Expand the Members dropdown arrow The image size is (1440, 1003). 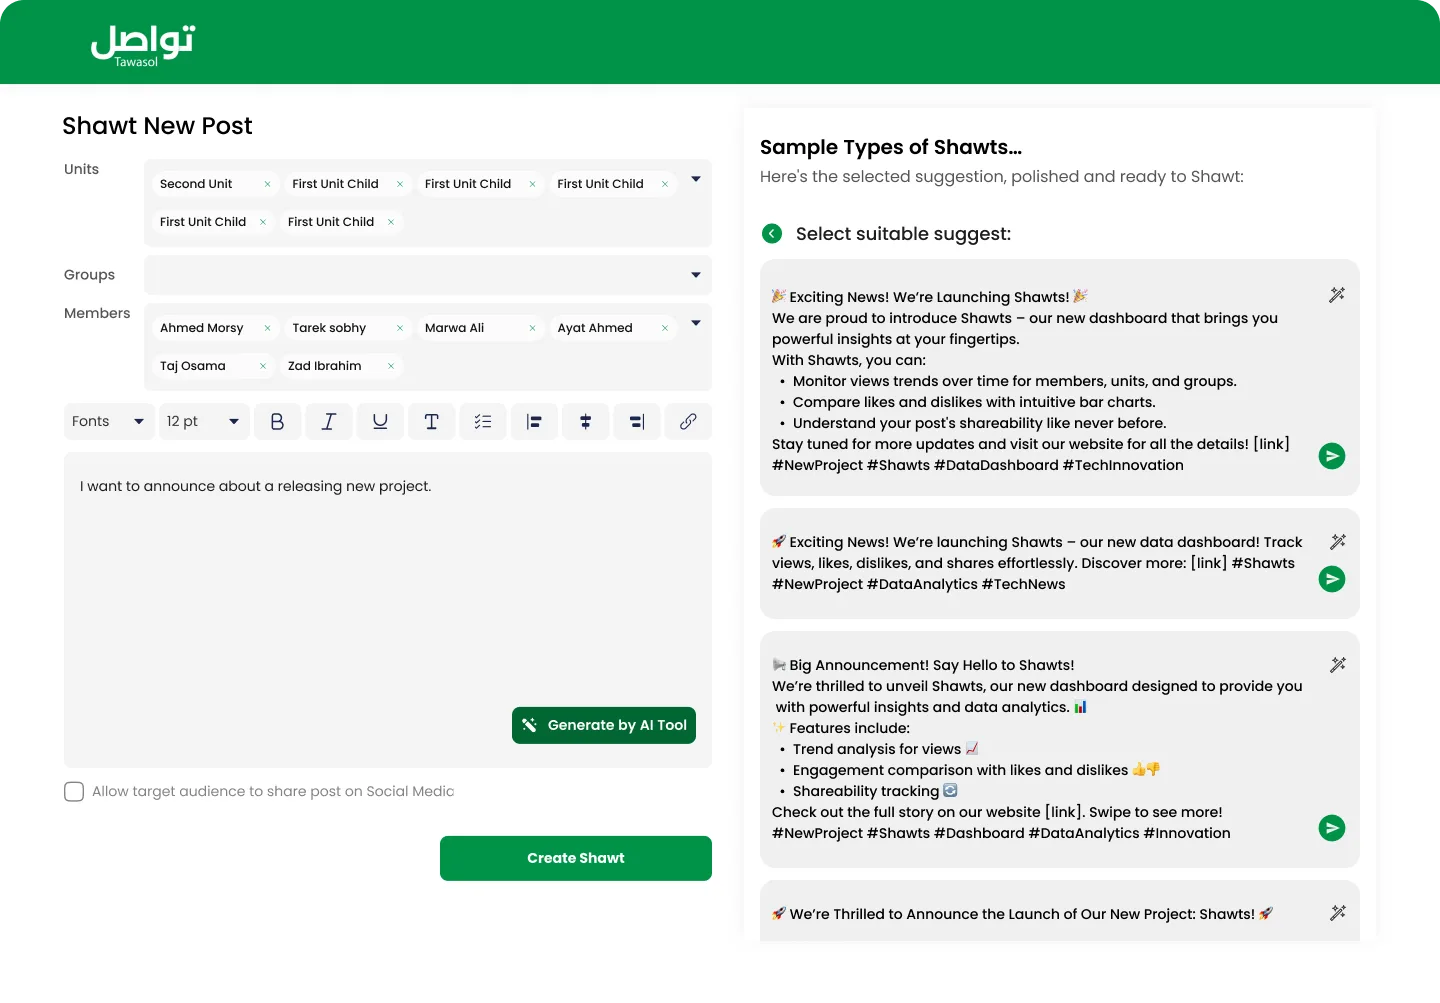696,323
